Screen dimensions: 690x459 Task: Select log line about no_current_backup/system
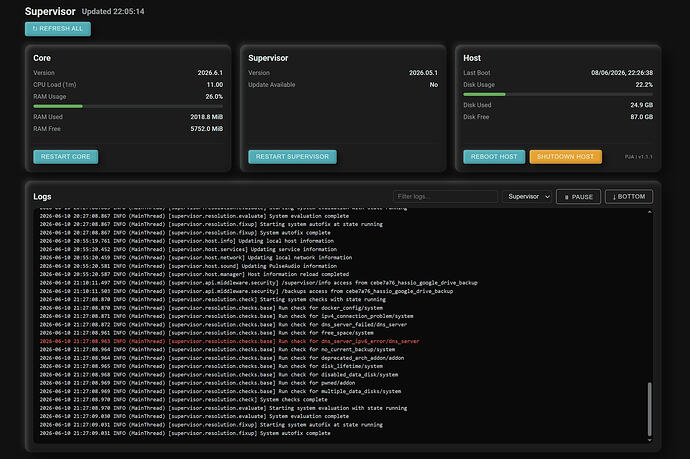click(217, 349)
